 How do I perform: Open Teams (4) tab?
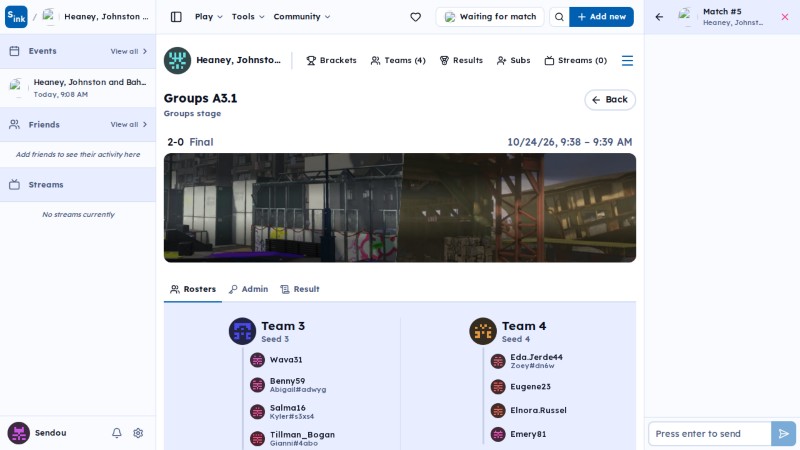[398, 61]
